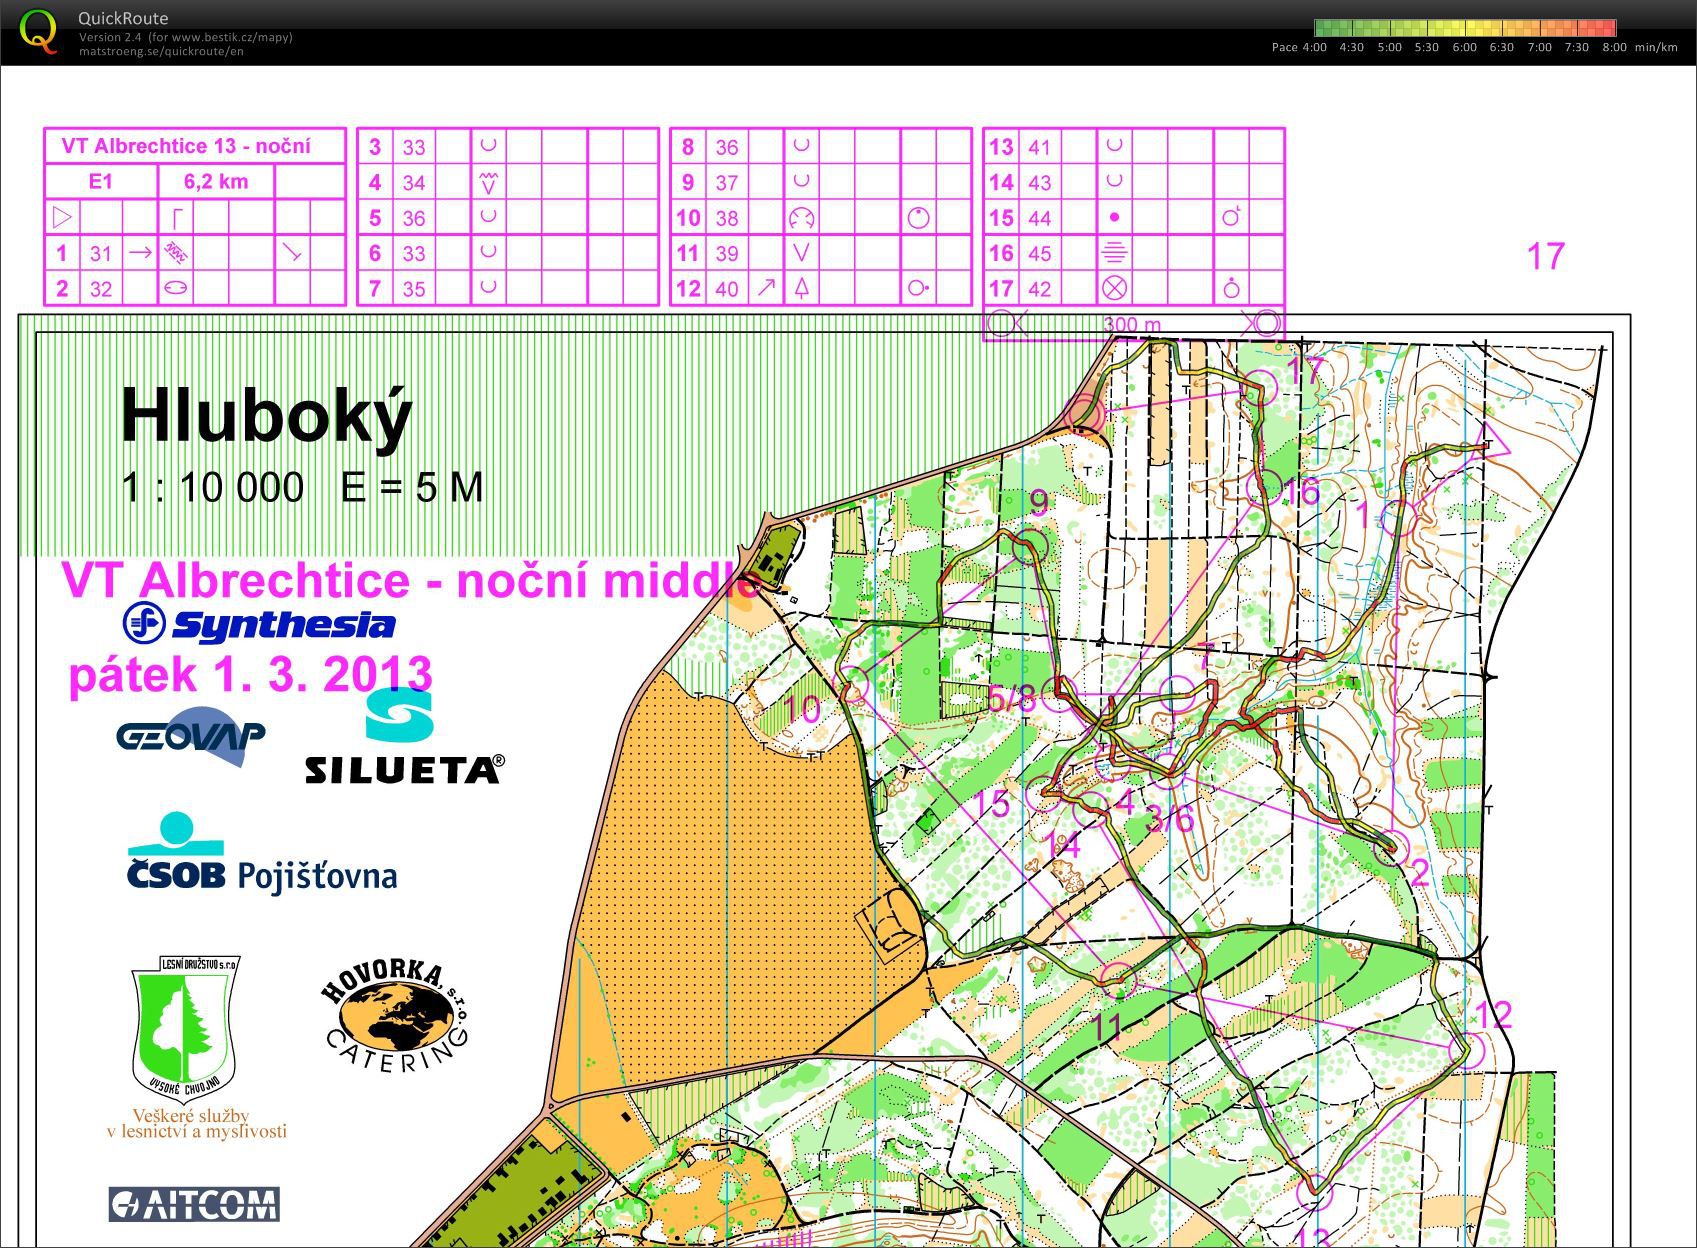Click the arrow symbol in control 1 row
The height and width of the screenshot is (1248, 1697).
[x=140, y=252]
